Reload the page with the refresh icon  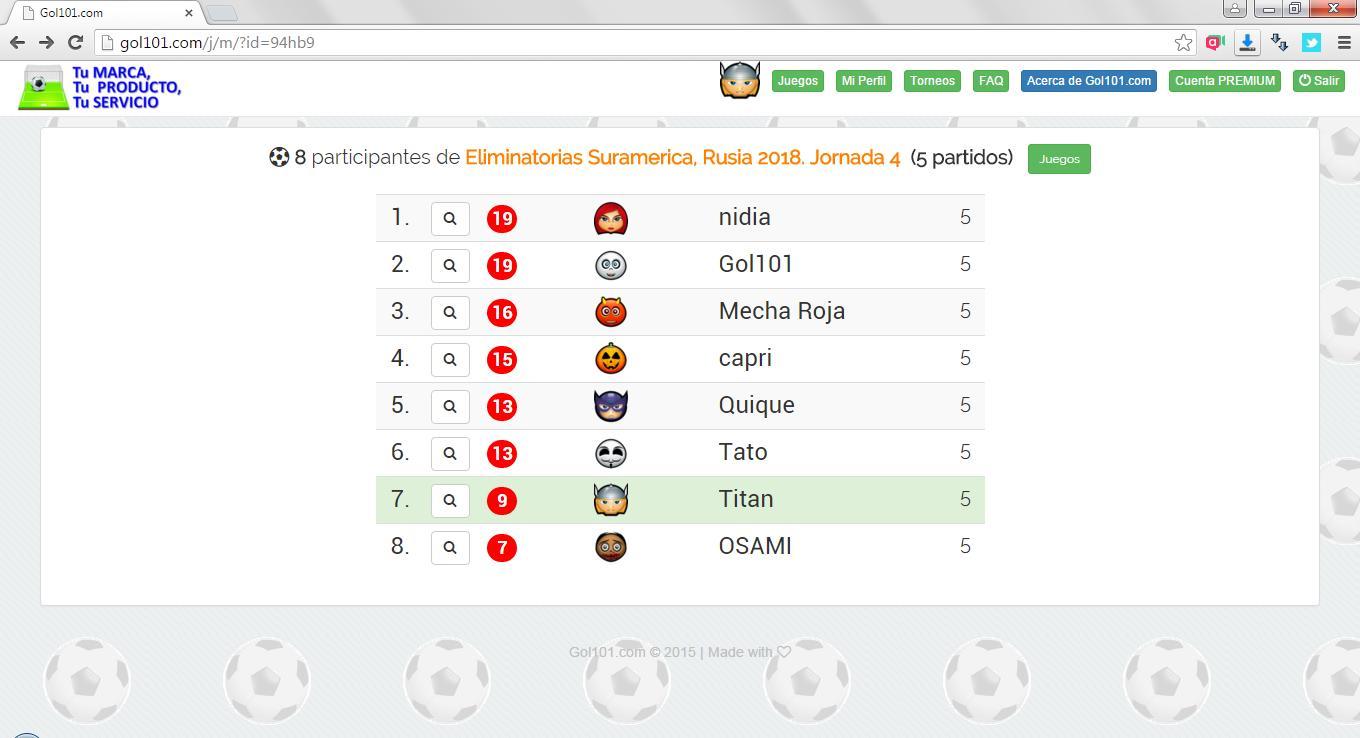(x=75, y=42)
